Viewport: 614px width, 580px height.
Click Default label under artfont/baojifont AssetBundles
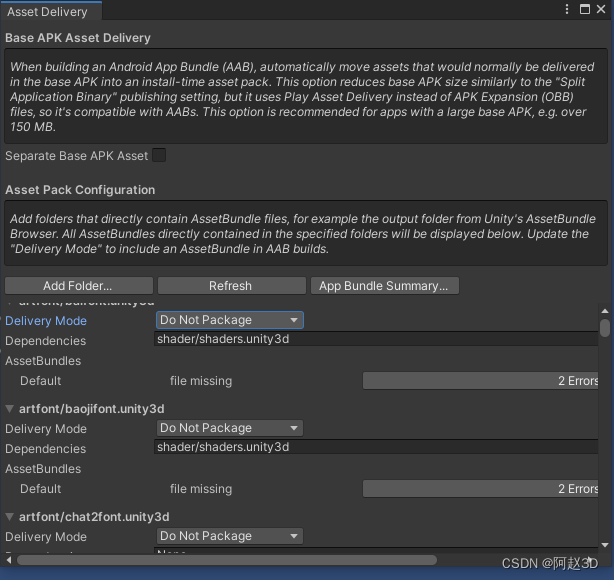[x=40, y=489]
